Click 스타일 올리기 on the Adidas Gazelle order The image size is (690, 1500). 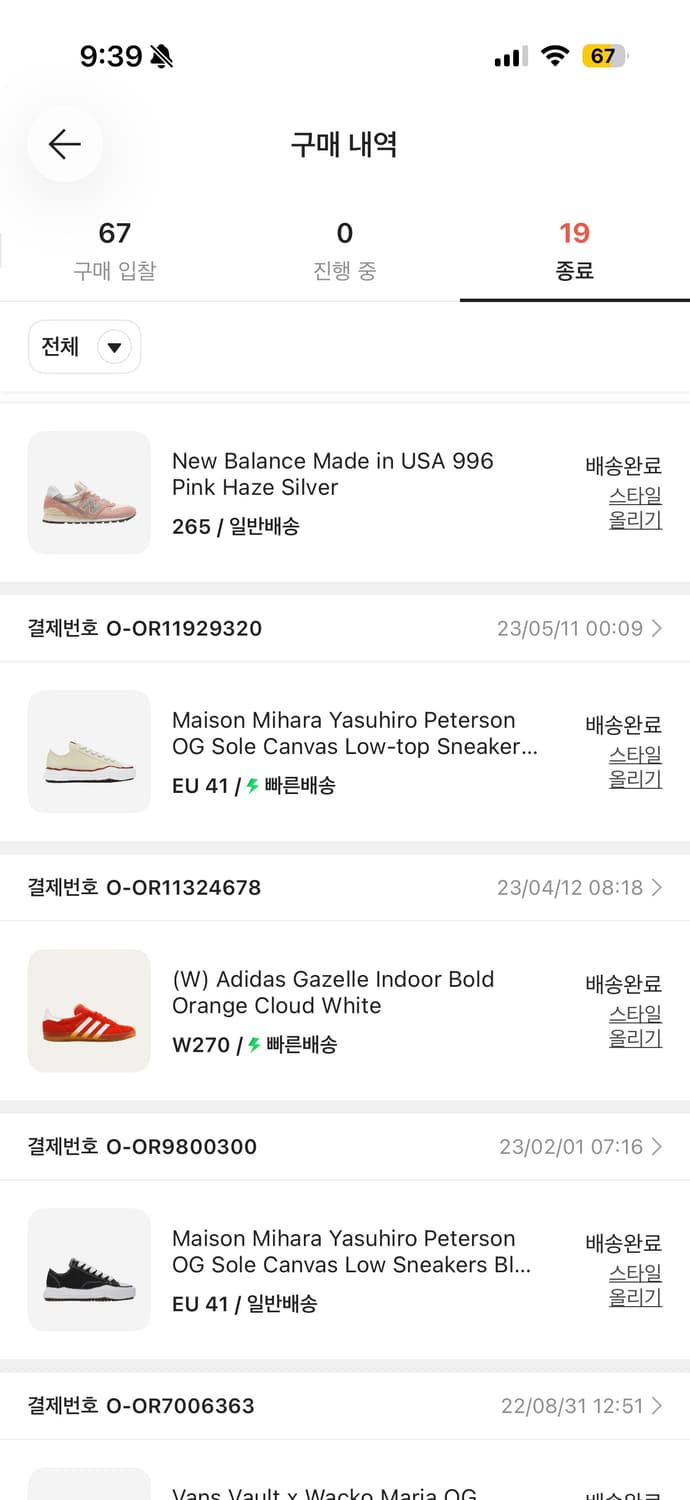pyautogui.click(x=635, y=1026)
